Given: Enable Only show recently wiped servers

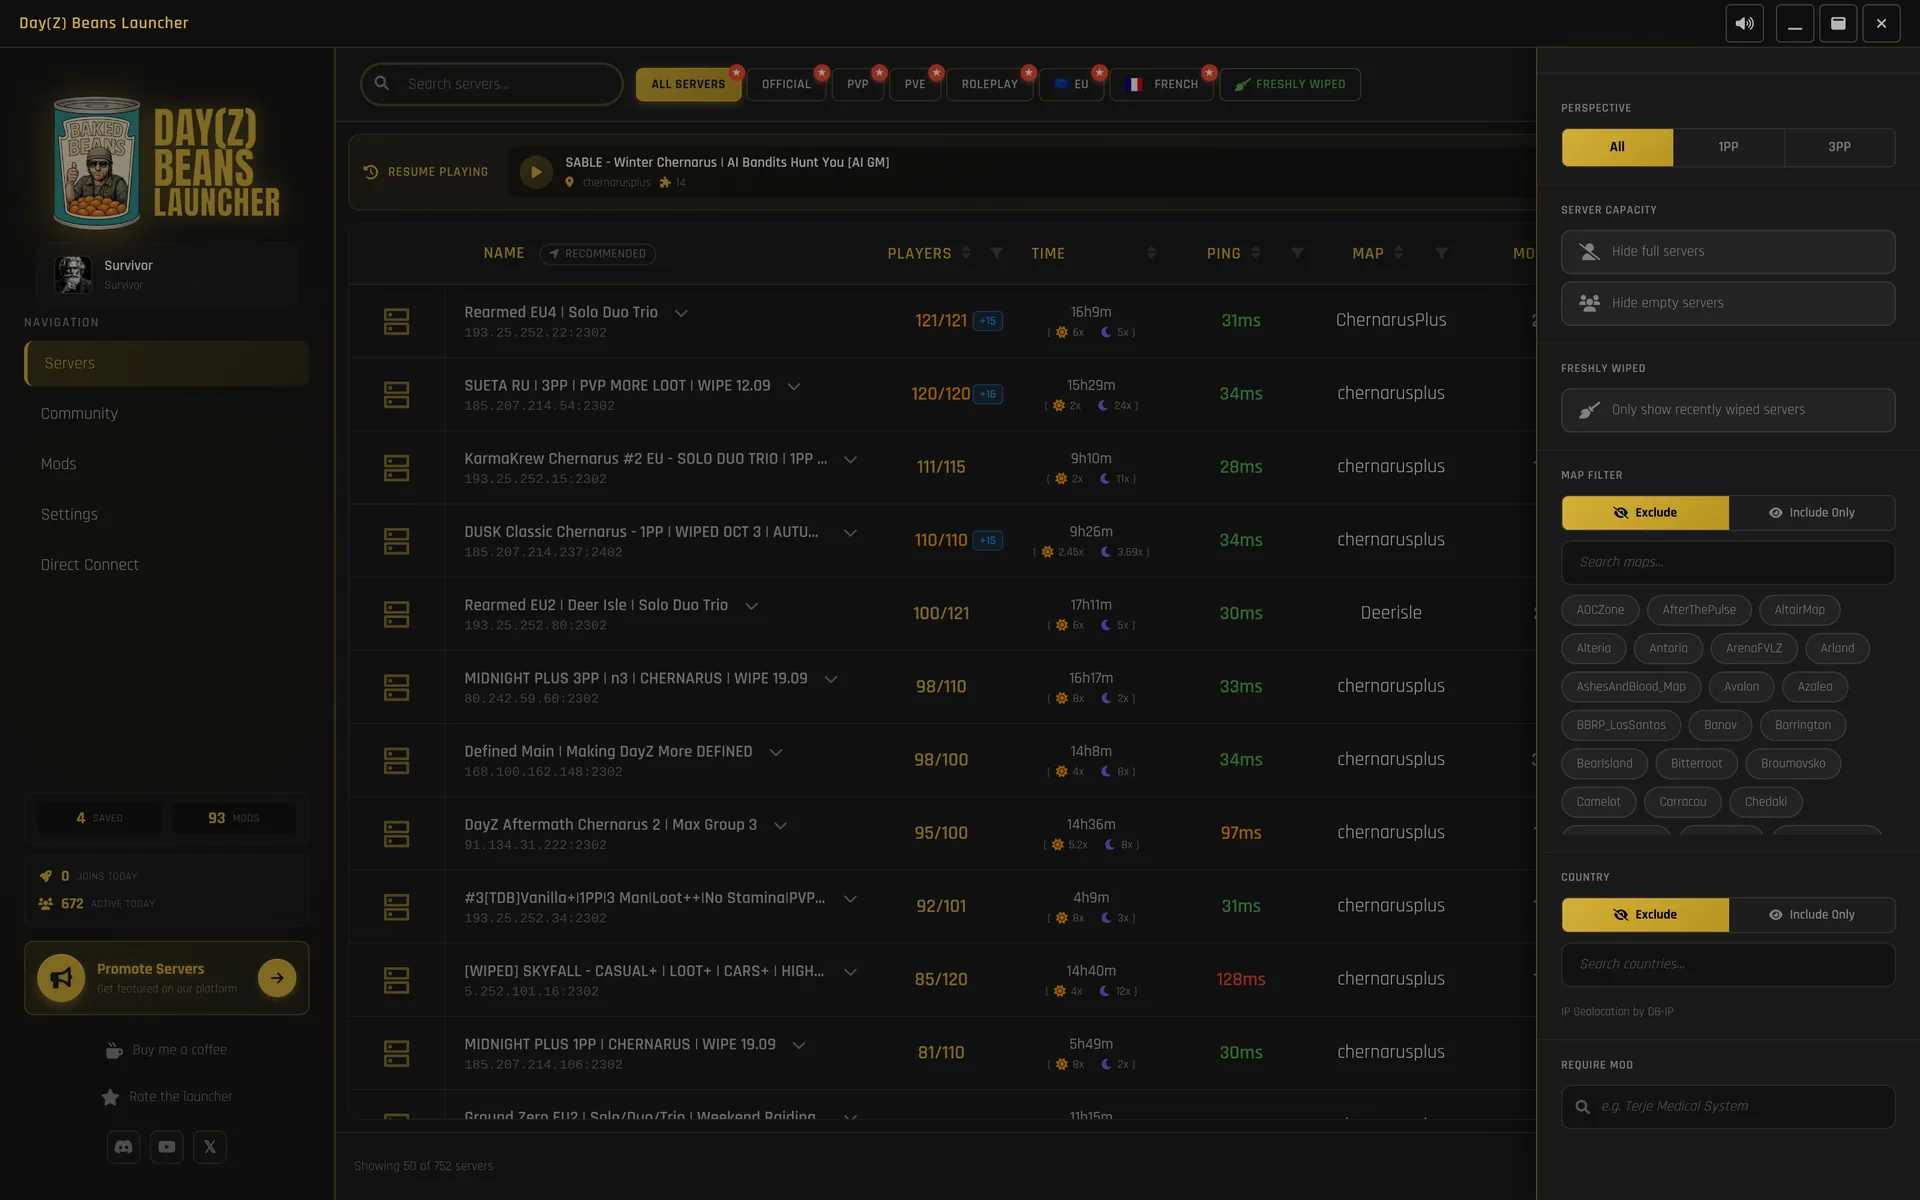Looking at the screenshot, I should pyautogui.click(x=1727, y=410).
